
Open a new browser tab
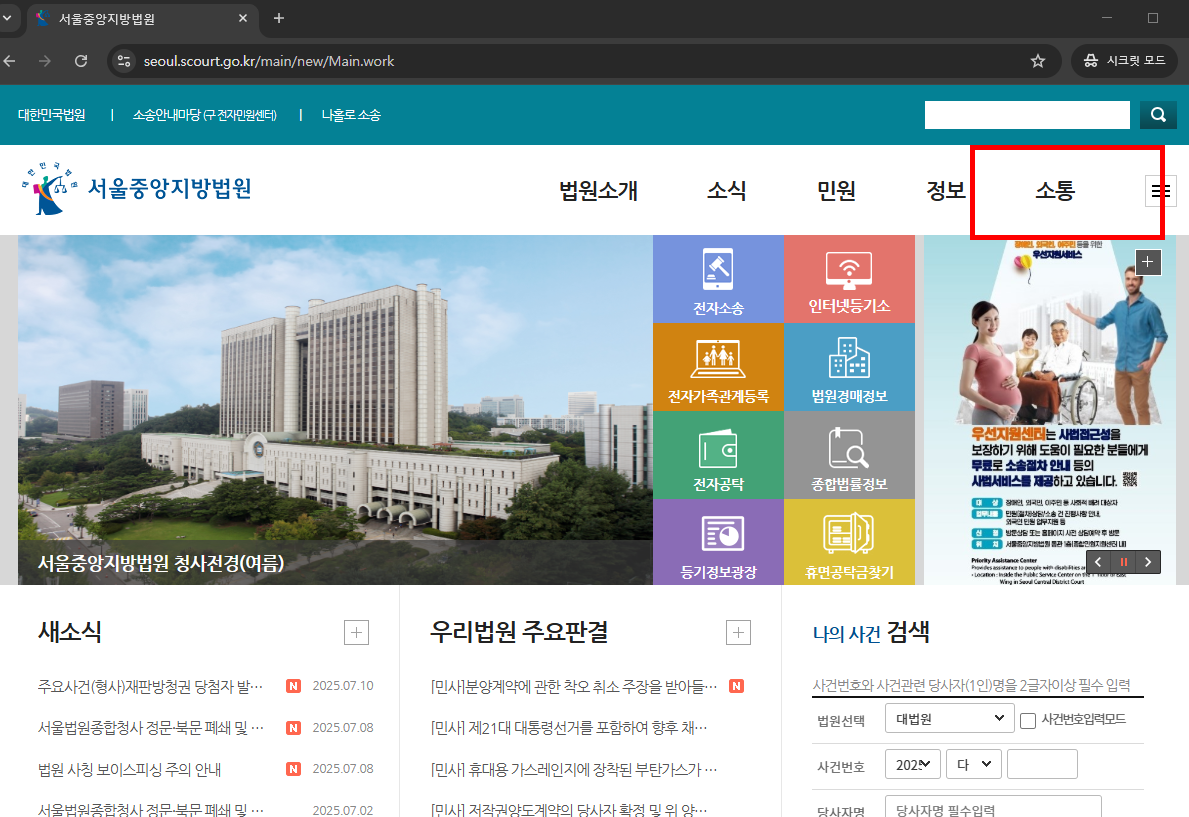click(x=279, y=18)
